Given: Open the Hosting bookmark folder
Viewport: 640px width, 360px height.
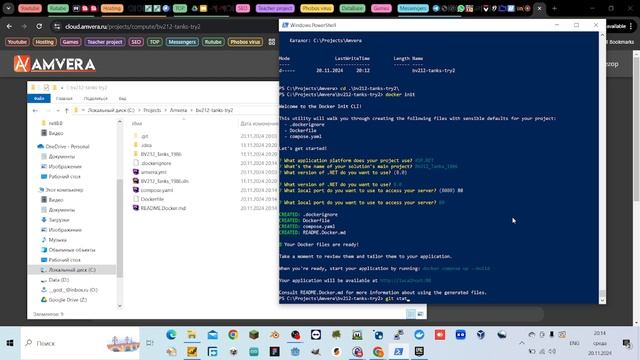Looking at the screenshot, I should (44, 42).
